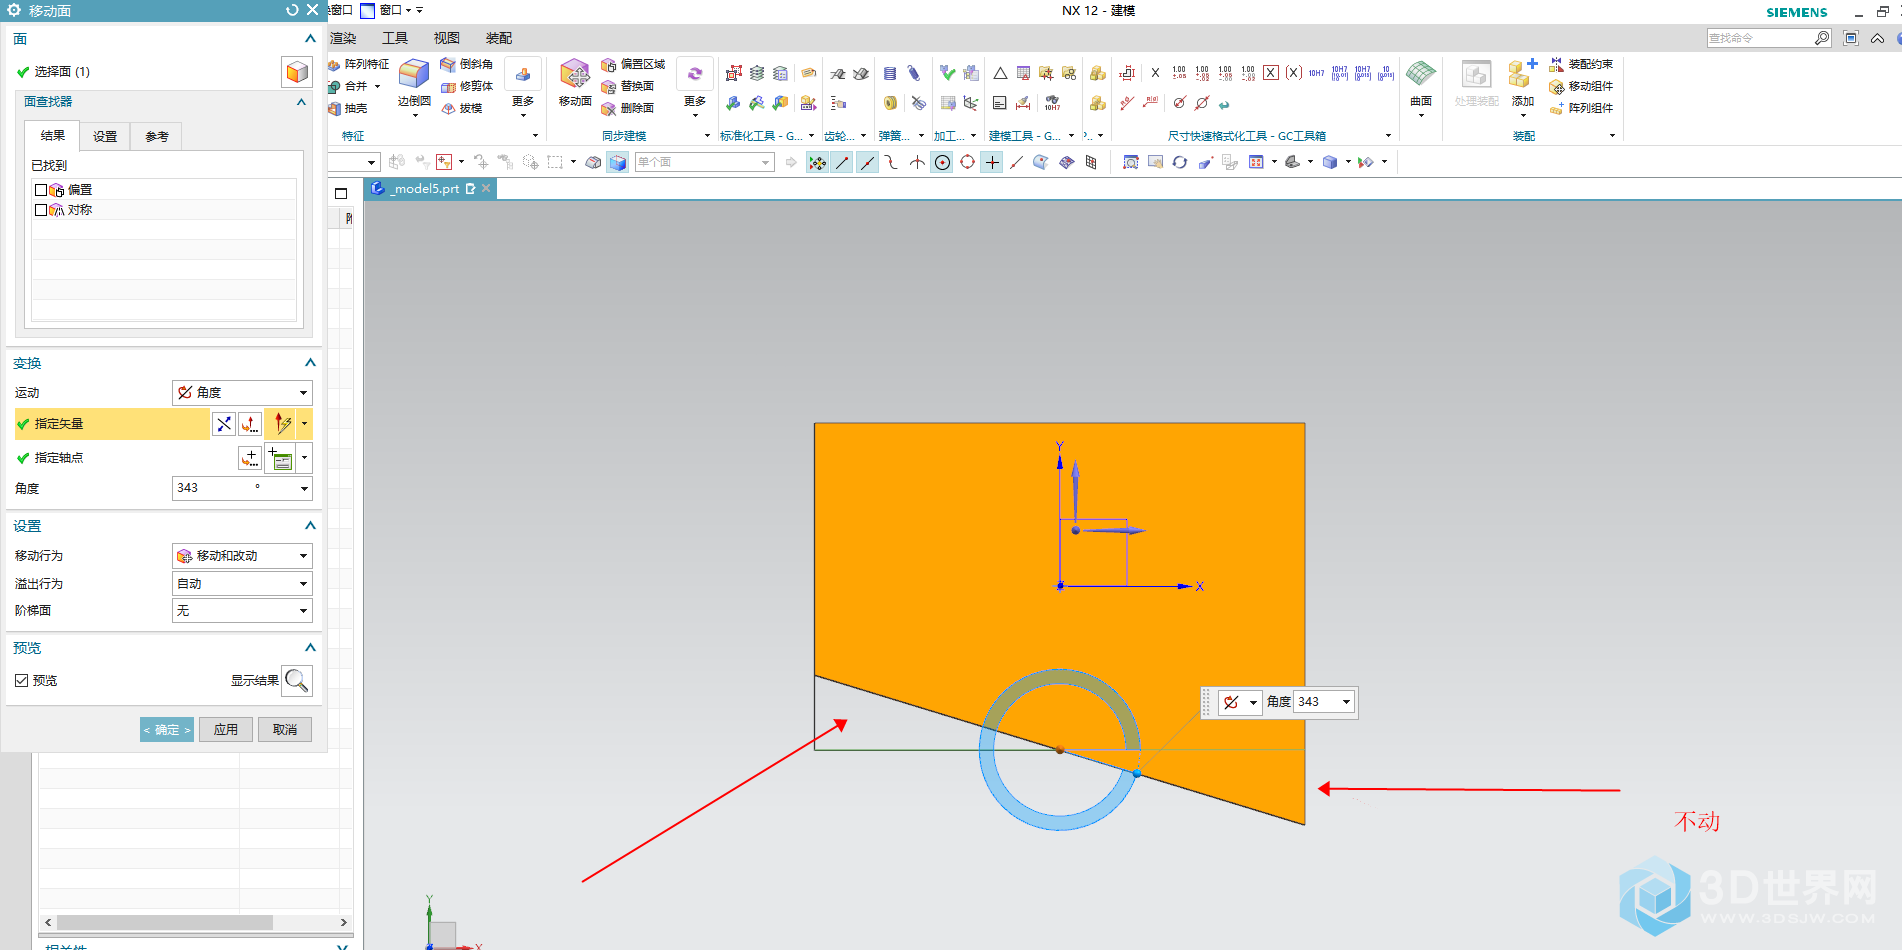Click the point dialog icon in 指定轴点 row
Viewport: 1902px width, 950px height.
point(250,458)
